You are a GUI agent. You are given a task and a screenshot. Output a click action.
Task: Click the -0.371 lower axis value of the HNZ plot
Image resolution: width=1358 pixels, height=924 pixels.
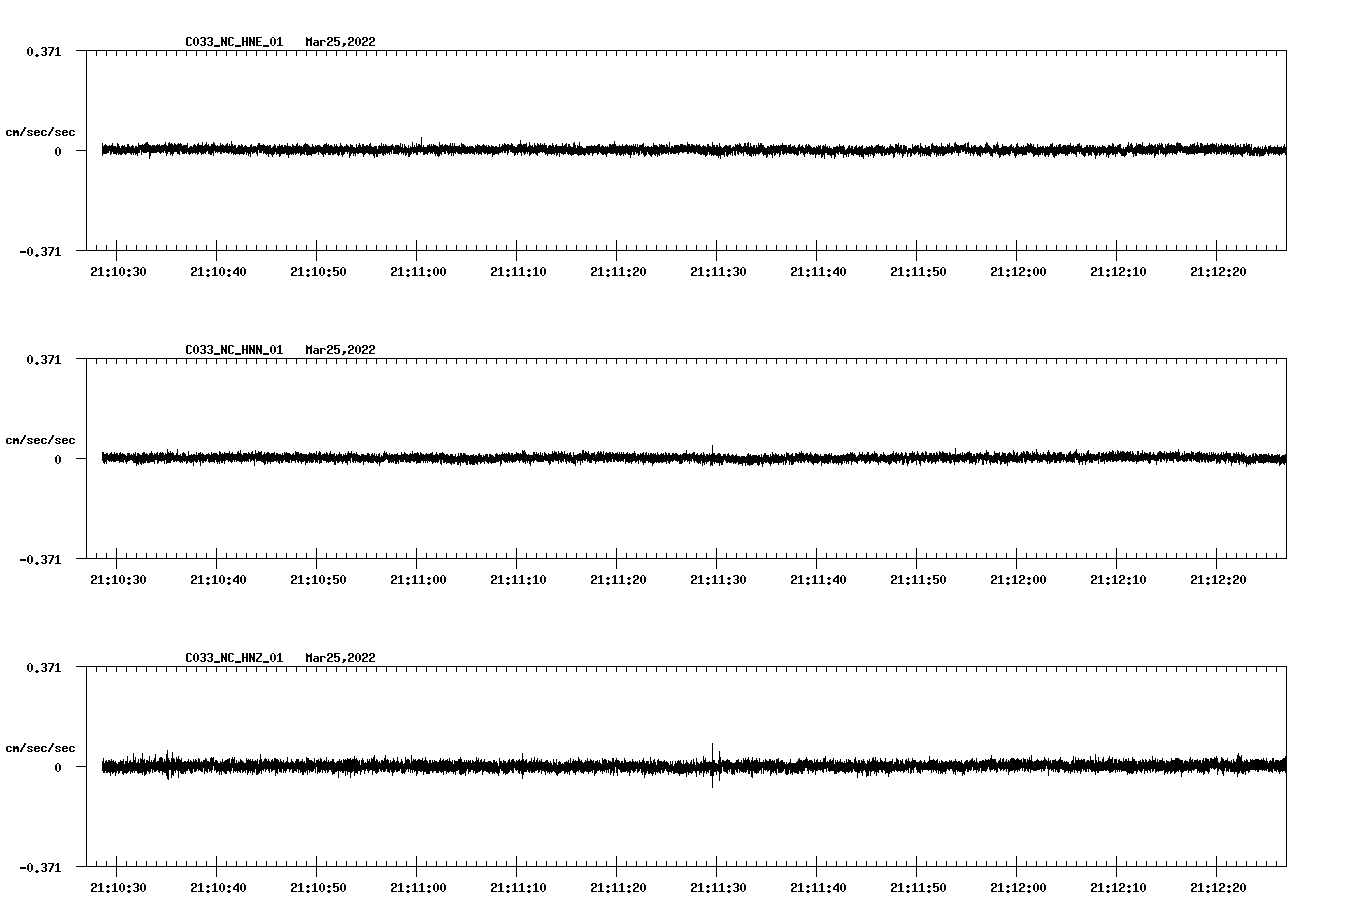point(40,867)
